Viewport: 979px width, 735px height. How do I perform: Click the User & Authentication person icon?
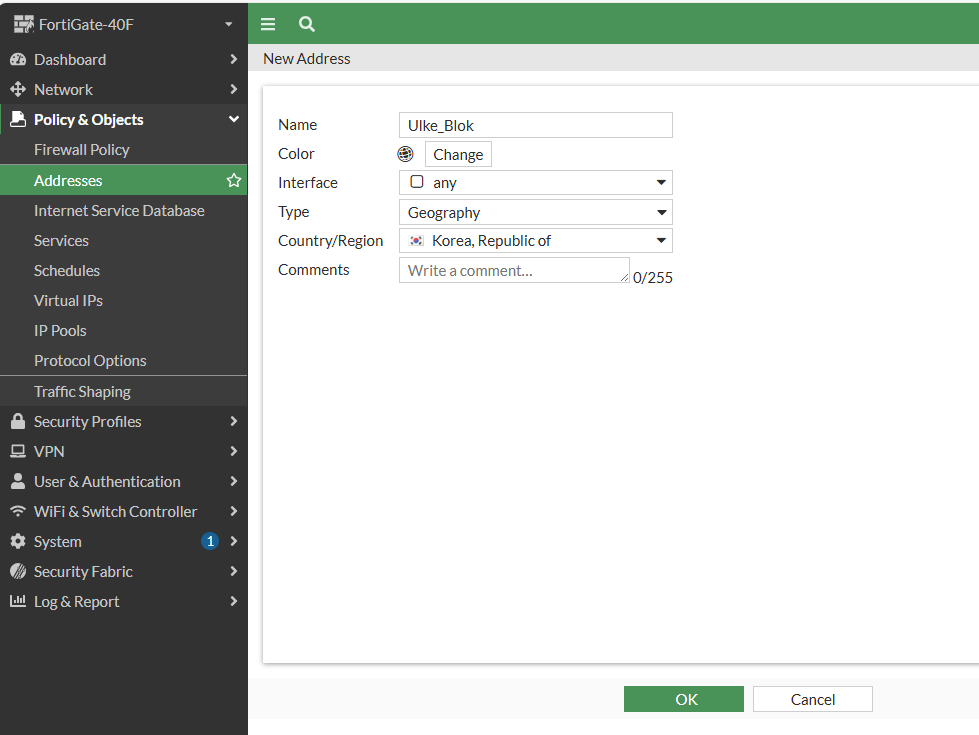tap(18, 481)
